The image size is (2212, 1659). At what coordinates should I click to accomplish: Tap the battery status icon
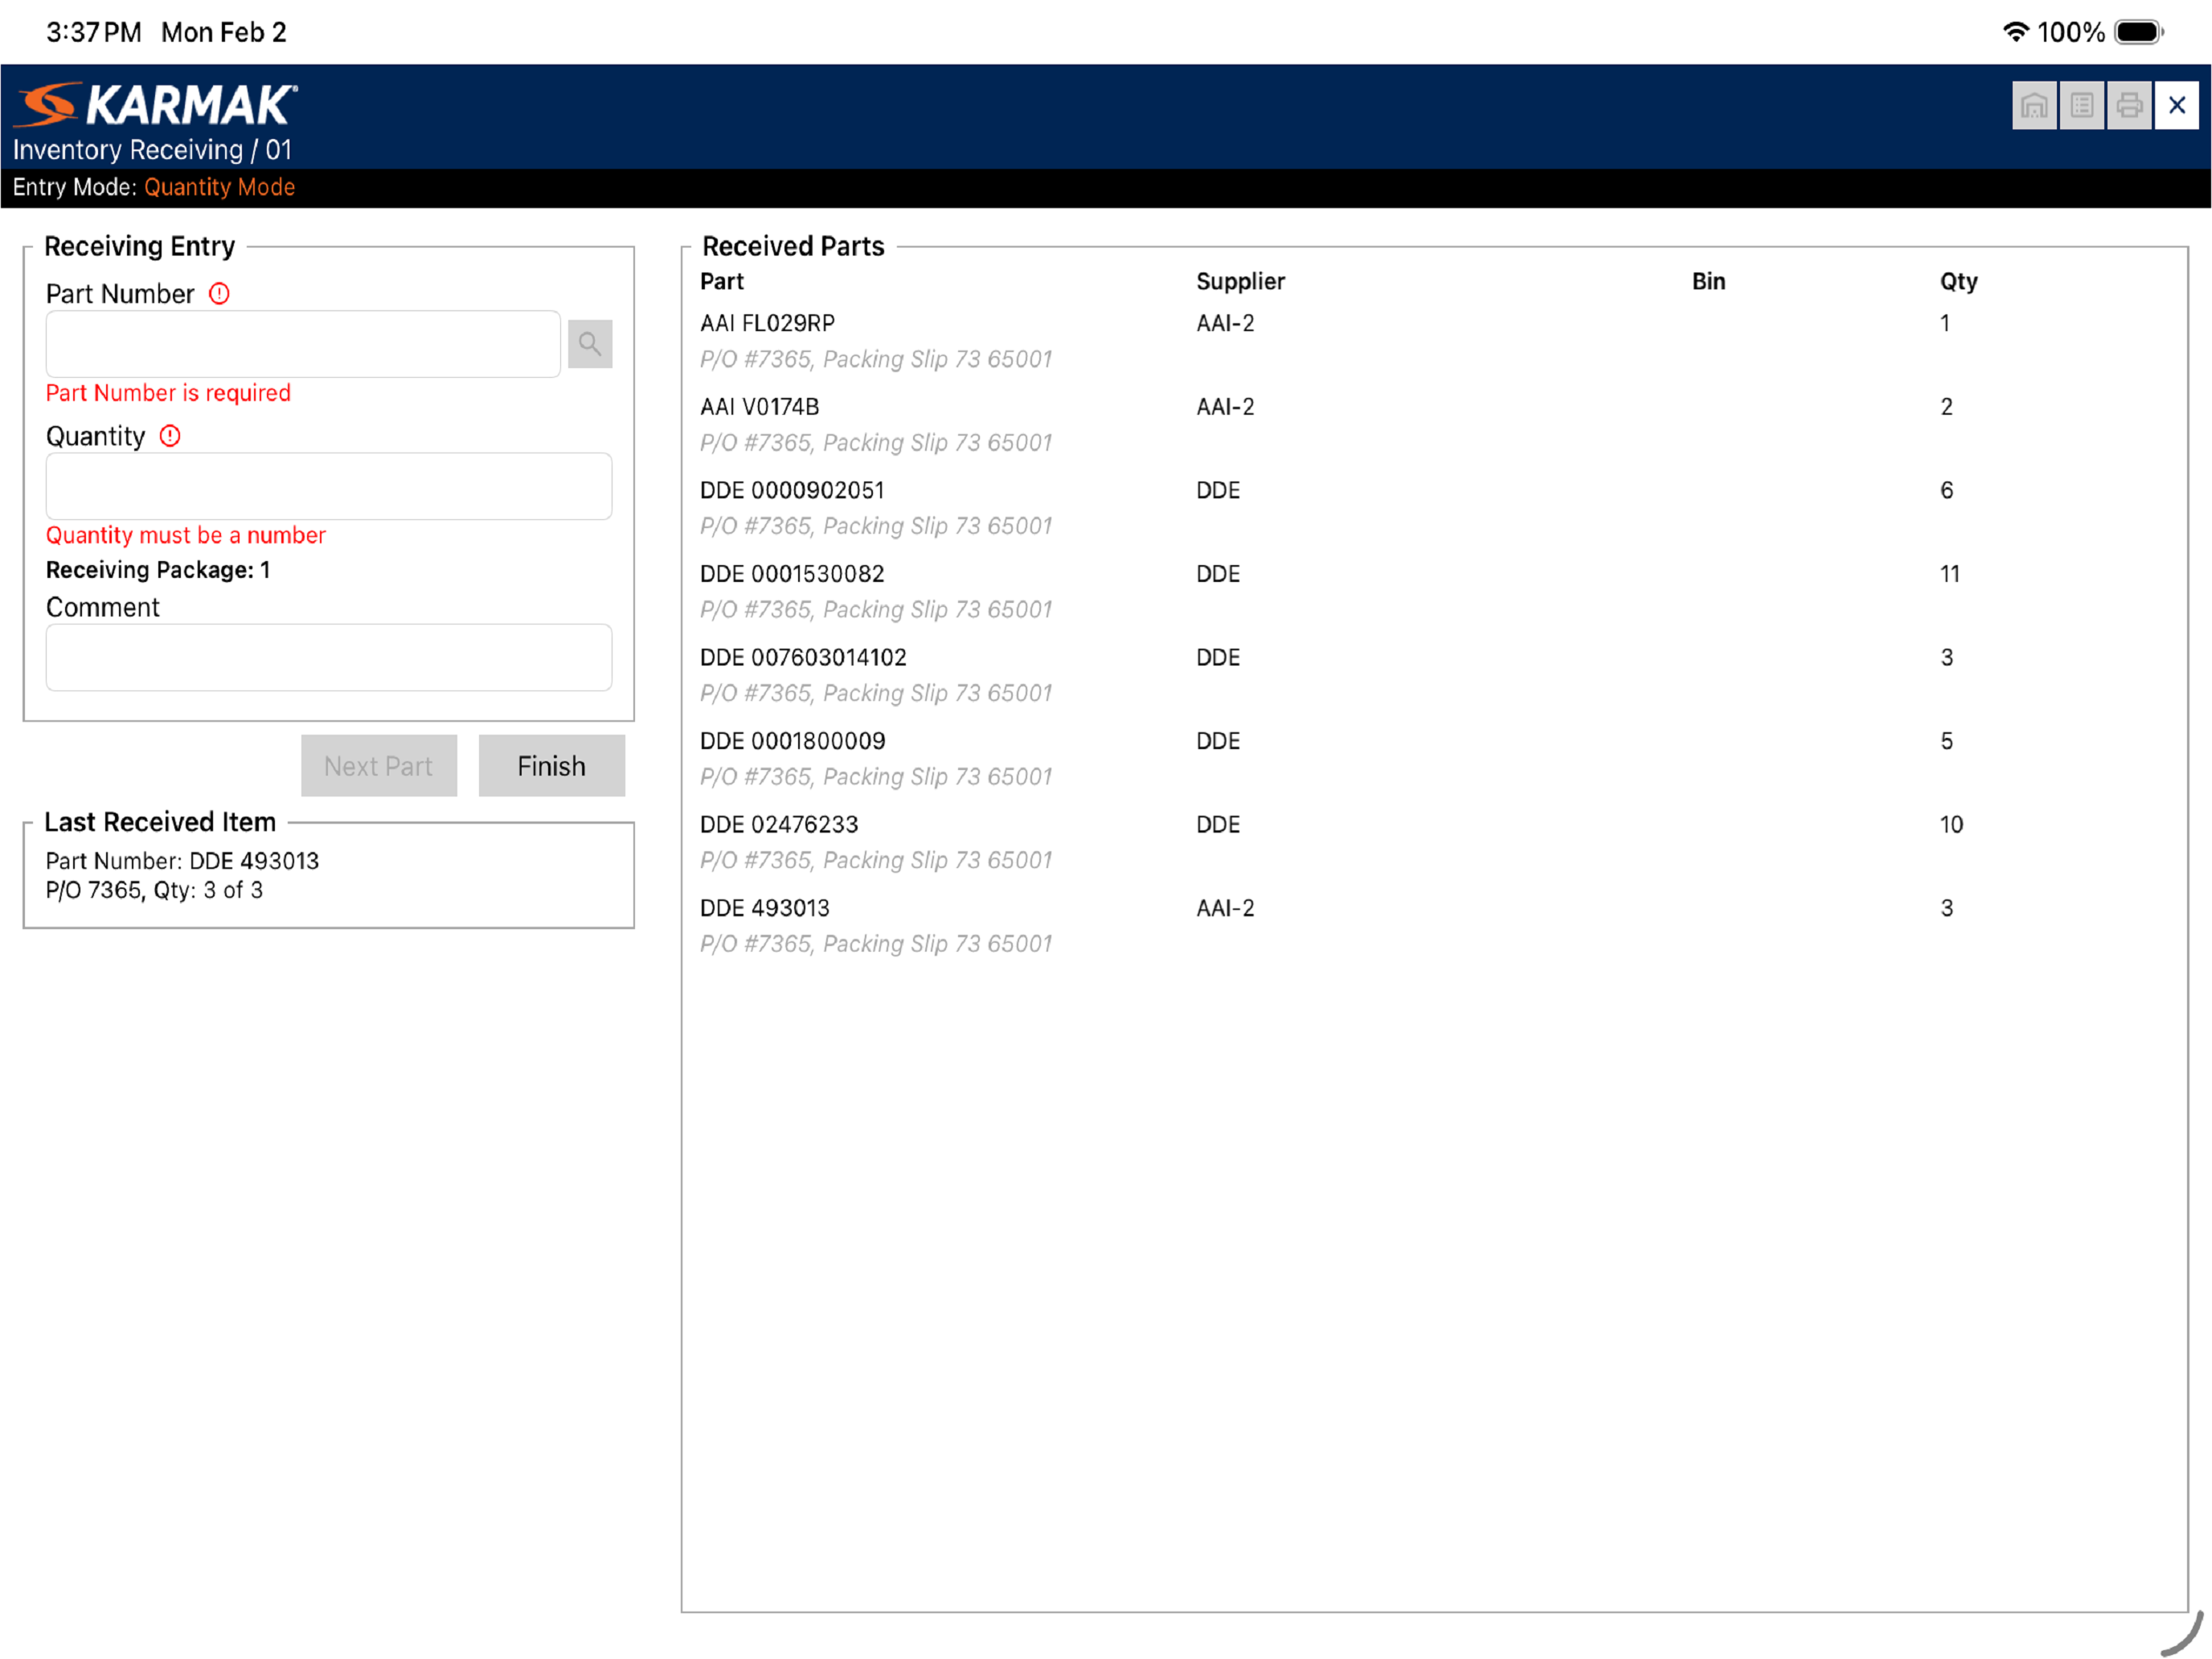(x=2139, y=32)
